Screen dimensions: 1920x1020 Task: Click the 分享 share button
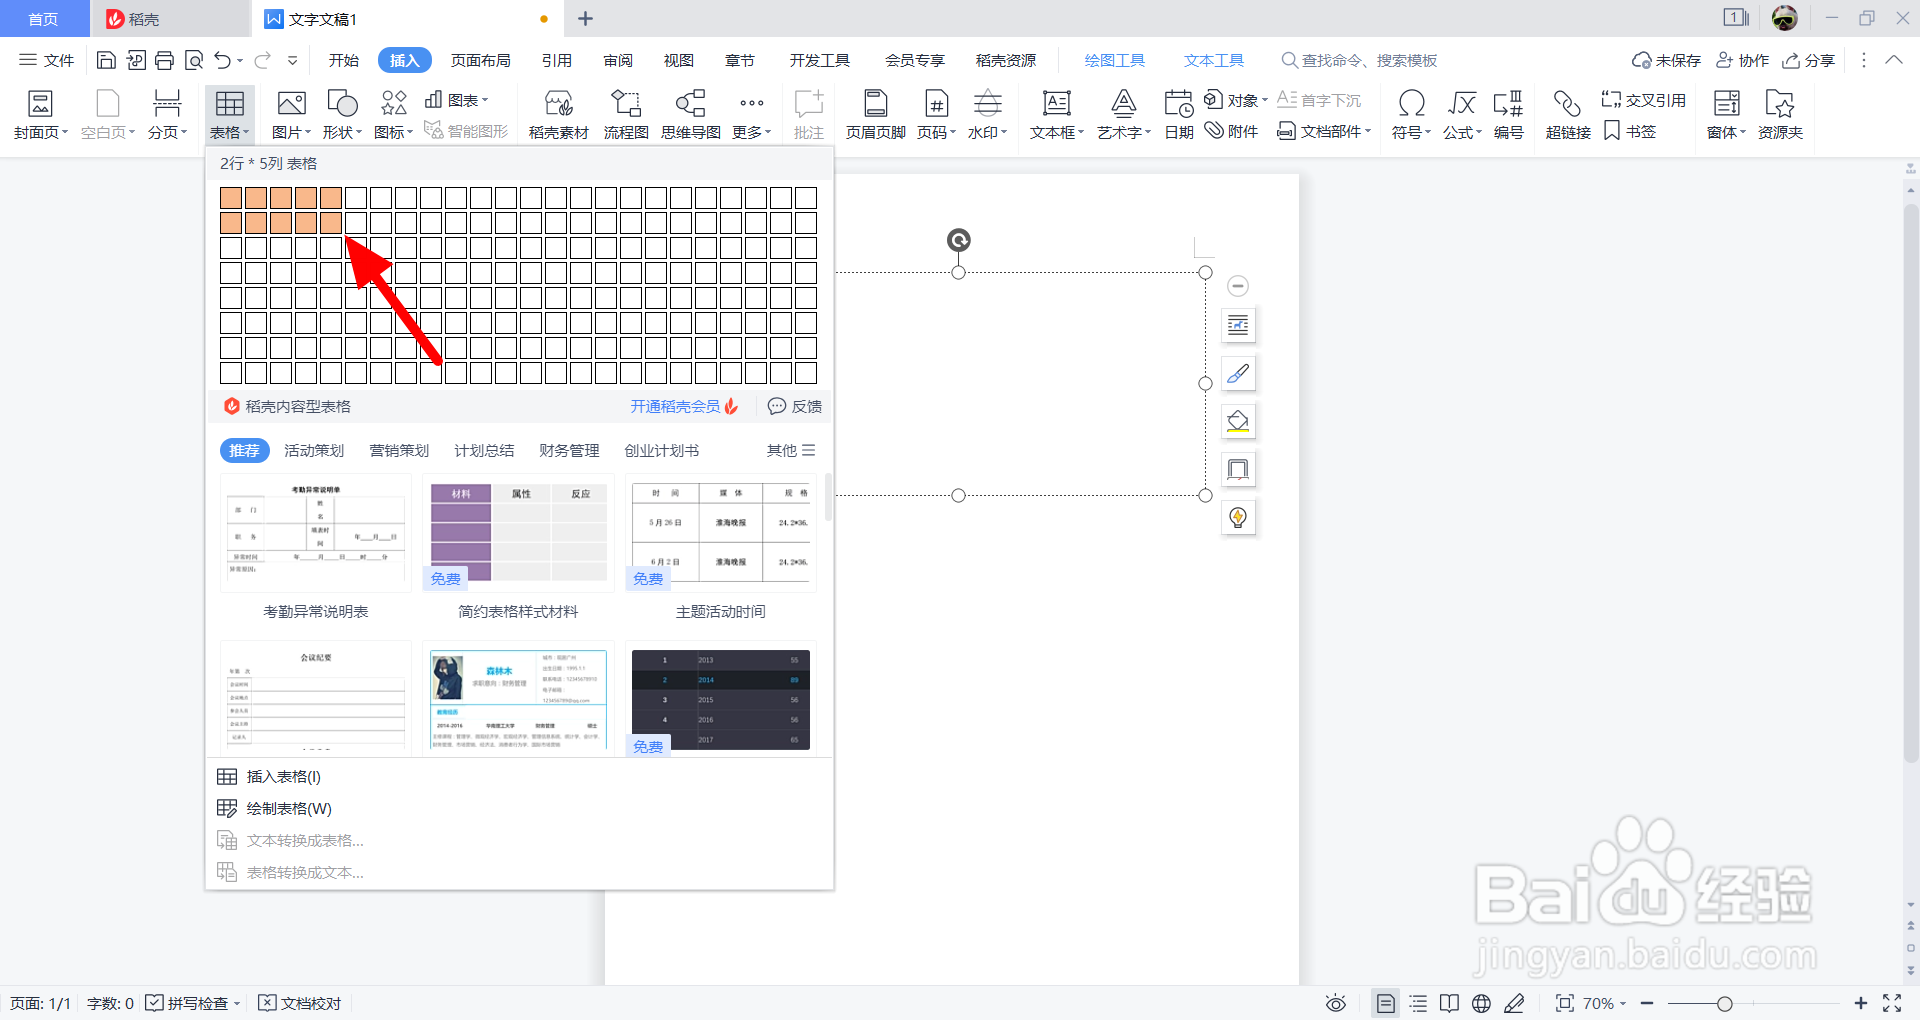(1809, 61)
